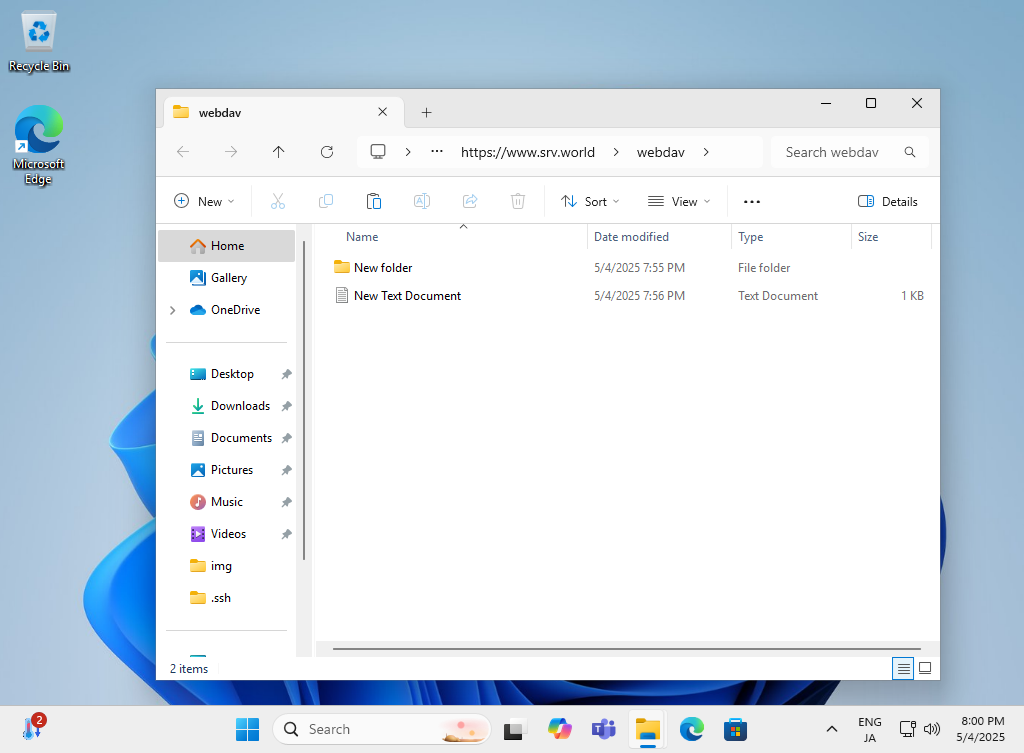The width and height of the screenshot is (1024, 753).
Task: Show hidden system tray icons
Action: pos(831,729)
